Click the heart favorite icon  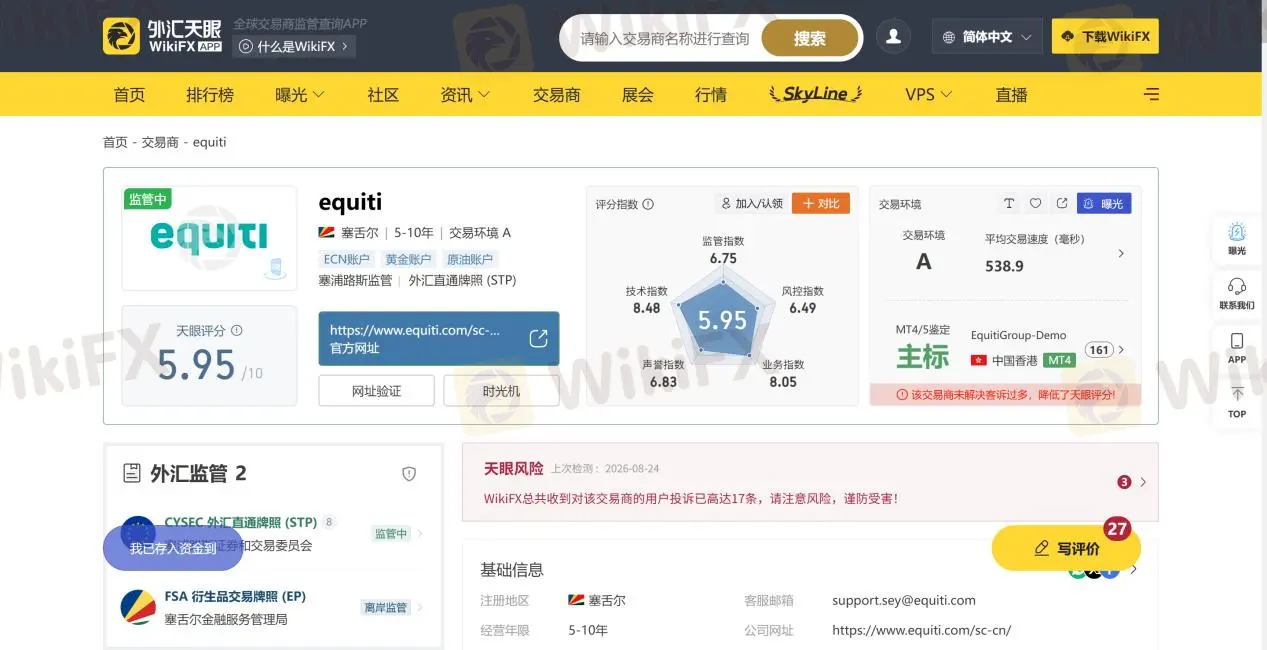1036,203
